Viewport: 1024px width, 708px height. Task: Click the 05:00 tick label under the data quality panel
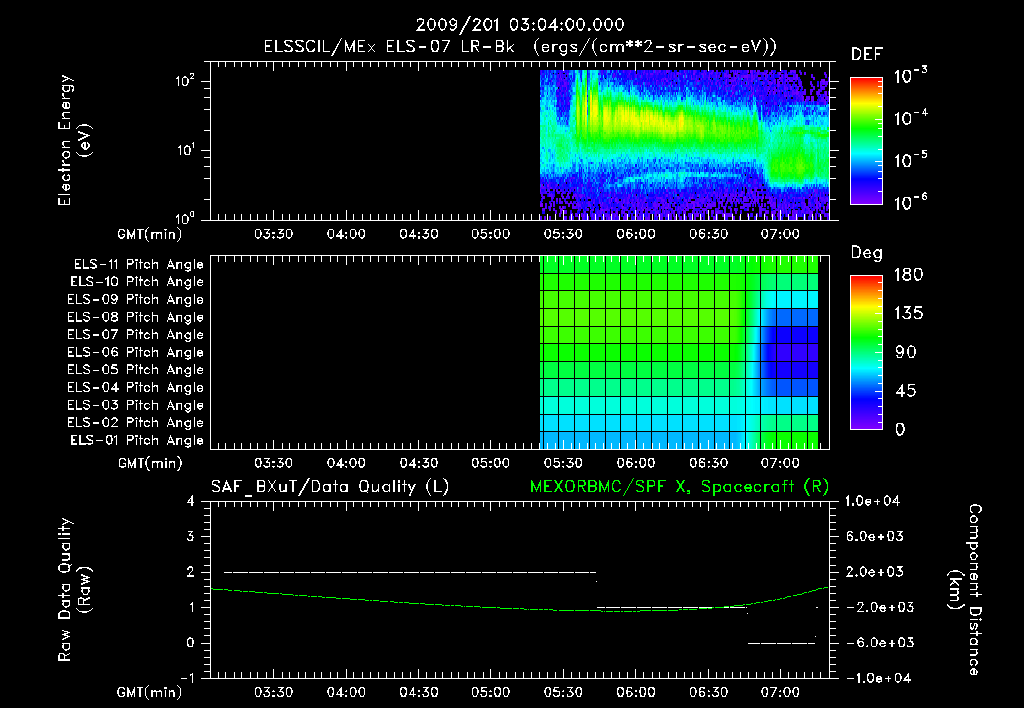490,692
